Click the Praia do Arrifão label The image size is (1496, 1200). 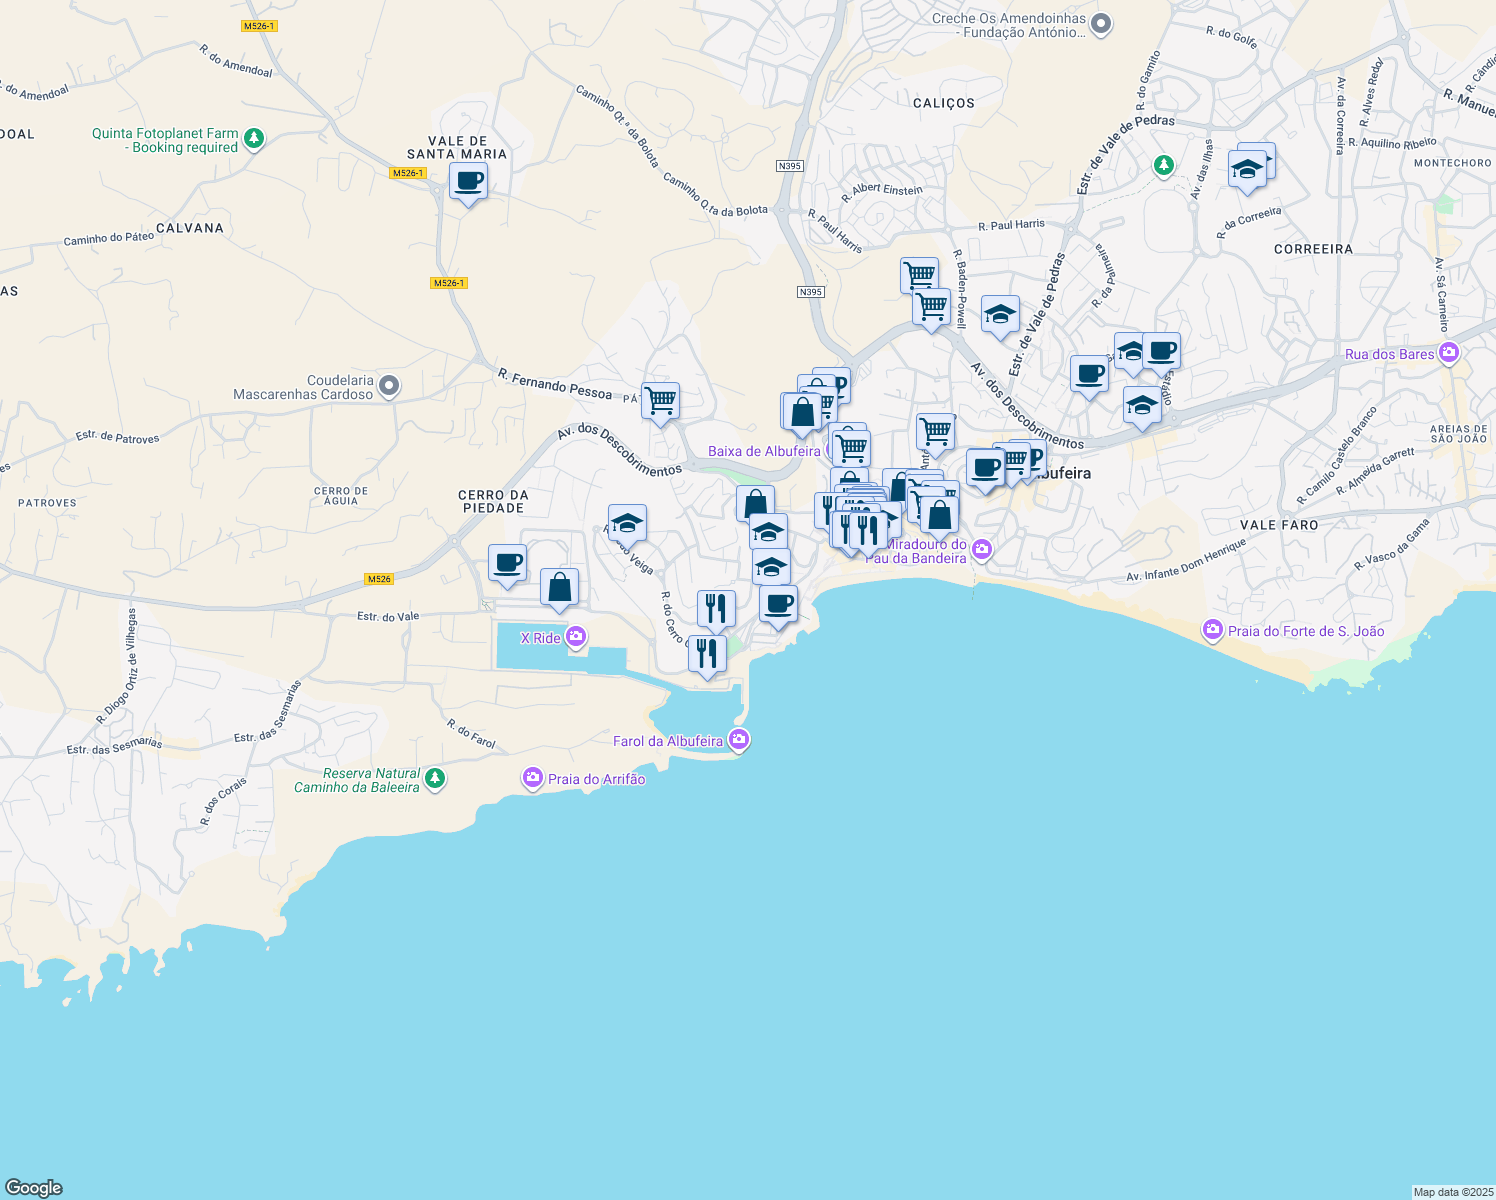pyautogui.click(x=596, y=779)
